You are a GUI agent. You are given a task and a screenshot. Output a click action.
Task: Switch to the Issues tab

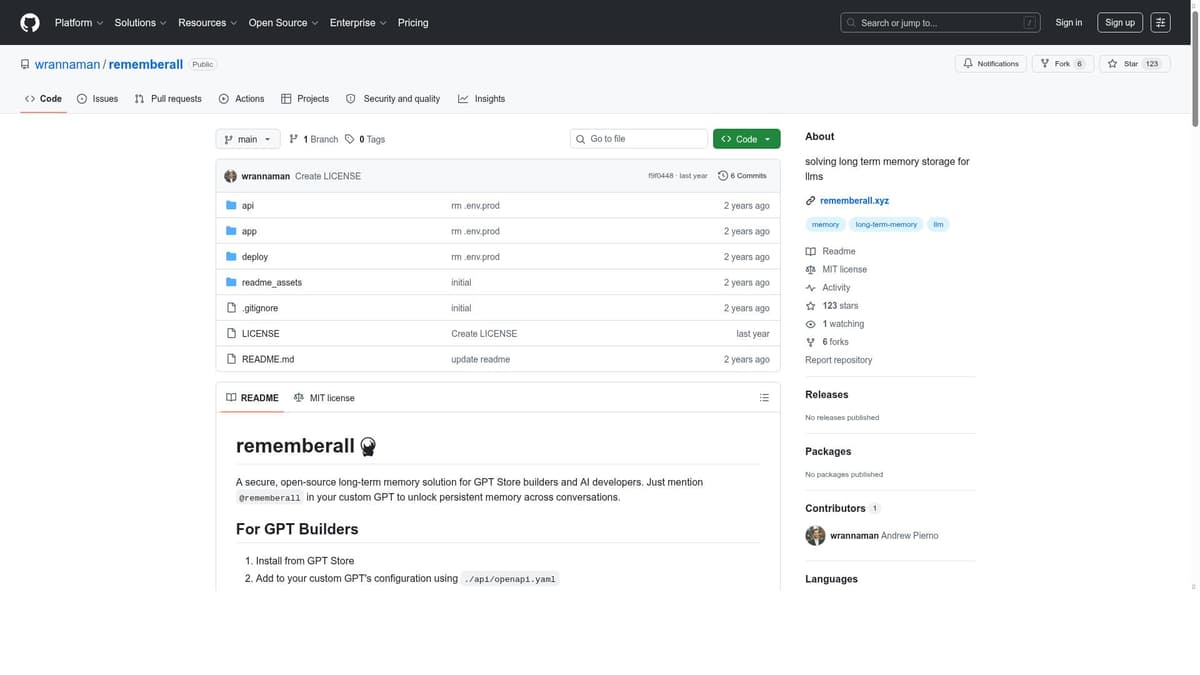pos(97,99)
